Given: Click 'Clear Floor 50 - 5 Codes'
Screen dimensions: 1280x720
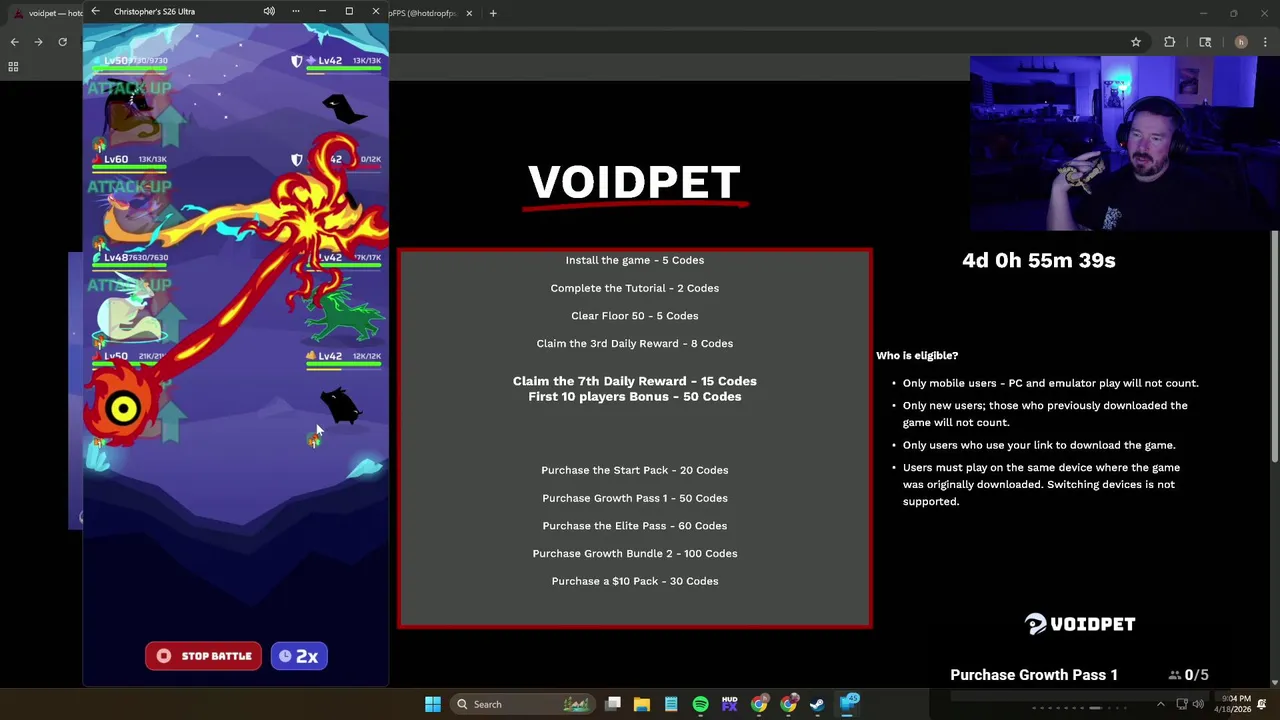Looking at the screenshot, I should tap(635, 316).
